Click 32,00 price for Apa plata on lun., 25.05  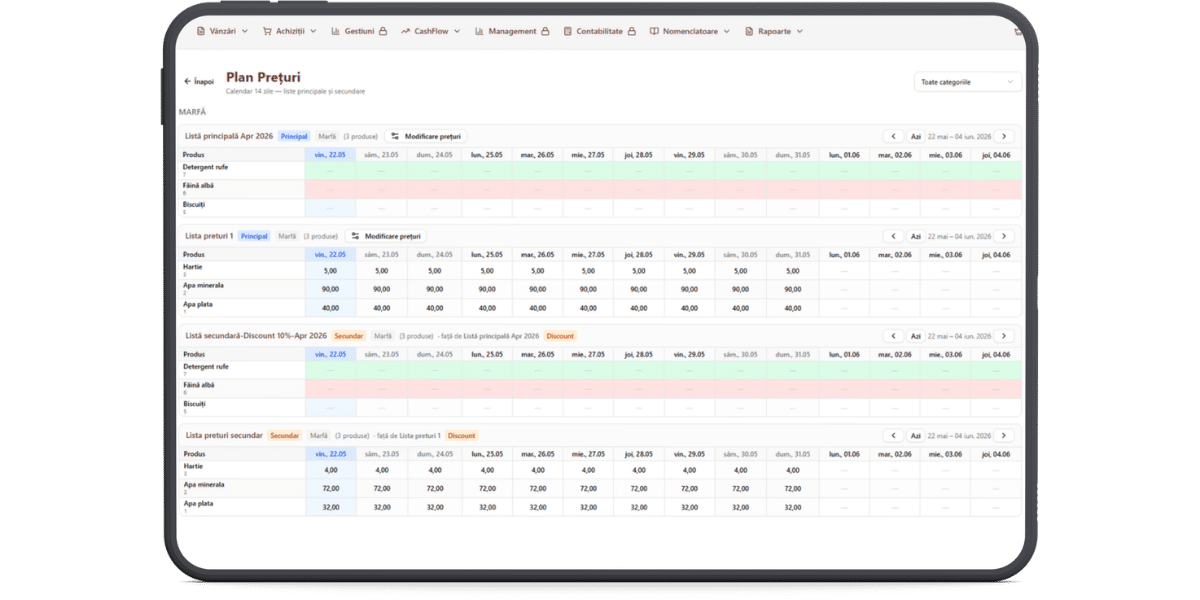click(486, 507)
